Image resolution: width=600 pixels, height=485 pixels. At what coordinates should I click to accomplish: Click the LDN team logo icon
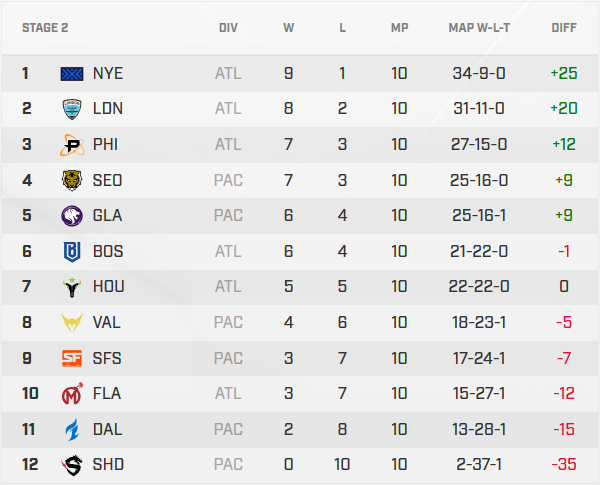pos(73,109)
